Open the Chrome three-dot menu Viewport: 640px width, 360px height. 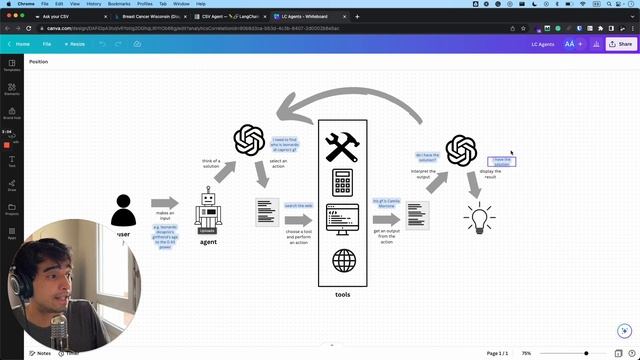(x=632, y=29)
